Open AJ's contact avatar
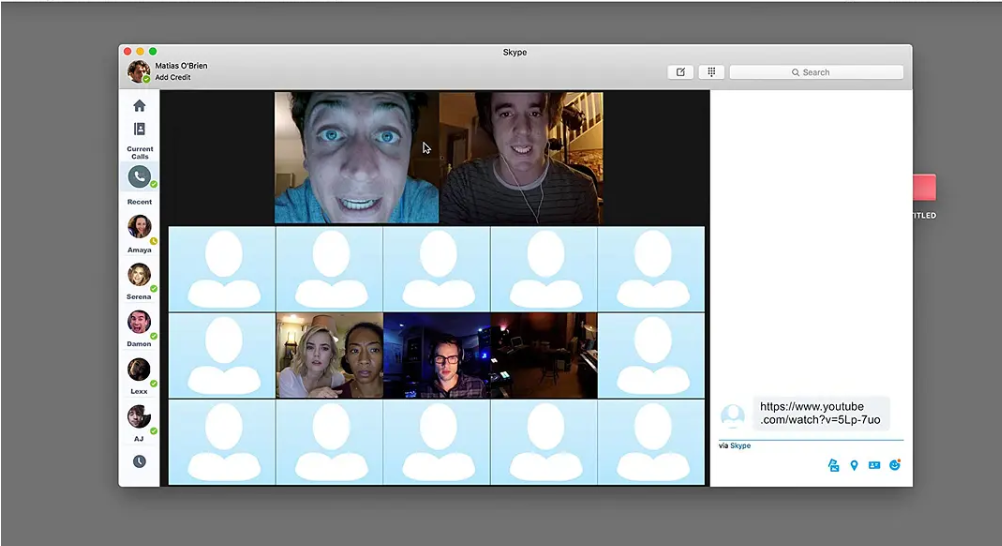 pos(139,417)
